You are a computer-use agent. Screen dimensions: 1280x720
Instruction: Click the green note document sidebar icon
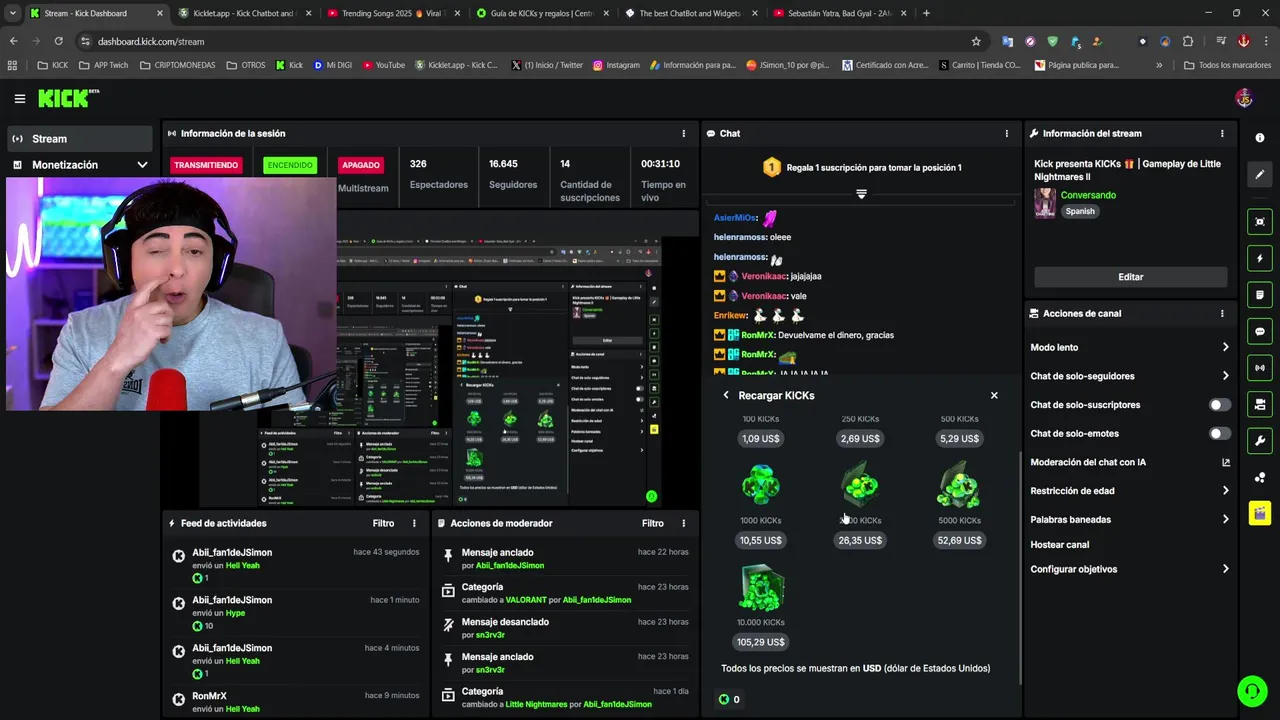pos(1260,295)
